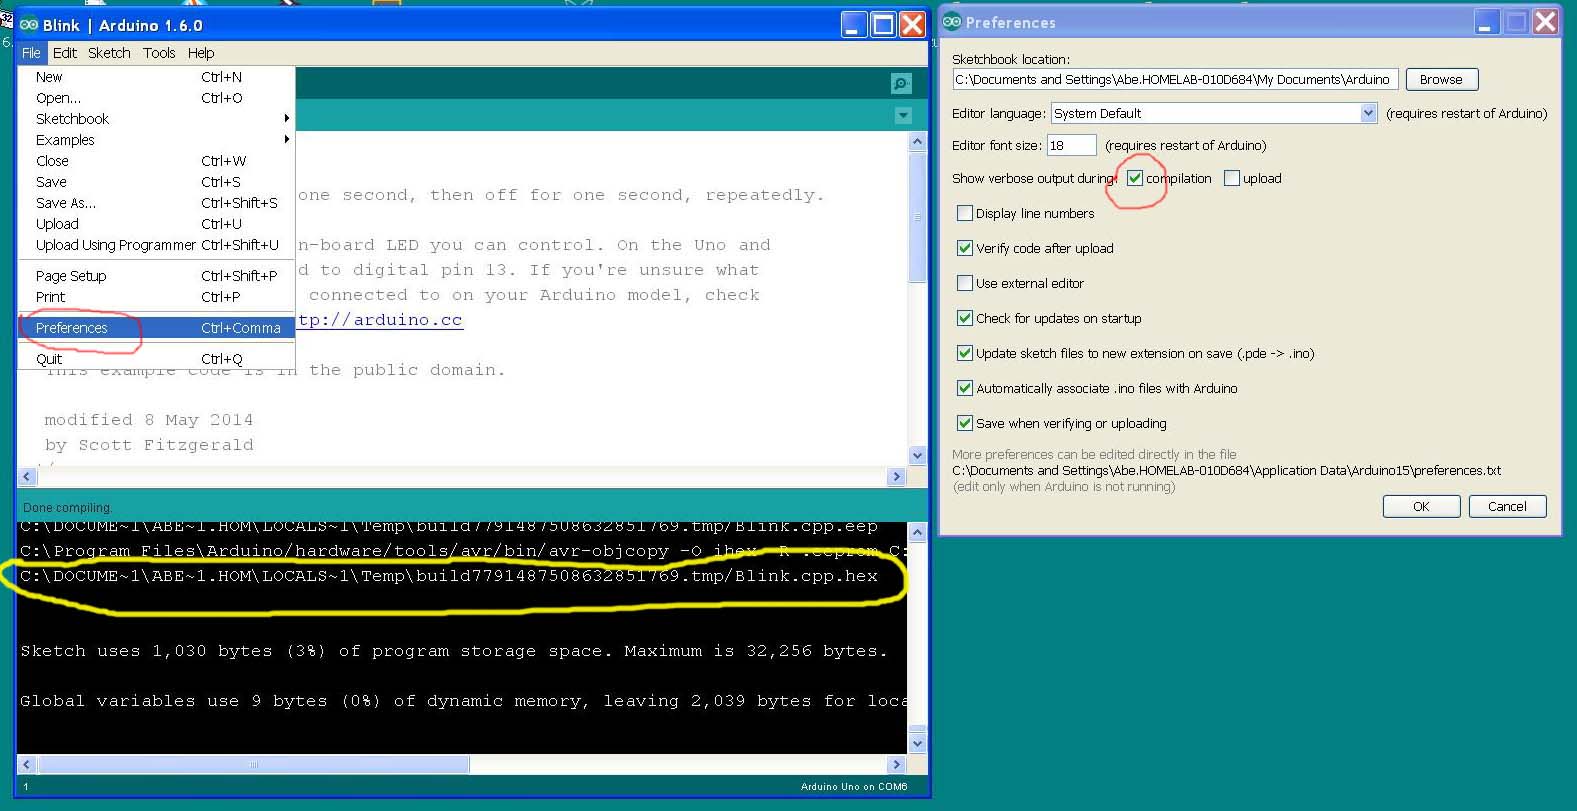The width and height of the screenshot is (1577, 811).
Task: Click the Browse button for sketchbook location
Action: pos(1441,79)
